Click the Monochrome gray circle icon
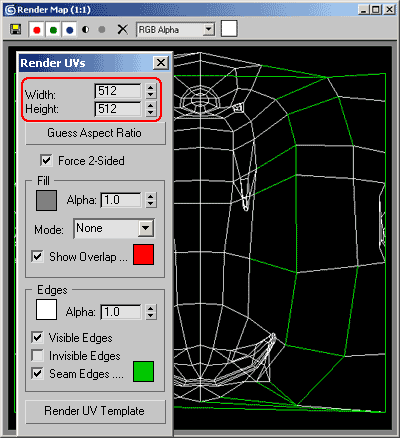The height and width of the screenshot is (438, 400). pyautogui.click(x=102, y=30)
